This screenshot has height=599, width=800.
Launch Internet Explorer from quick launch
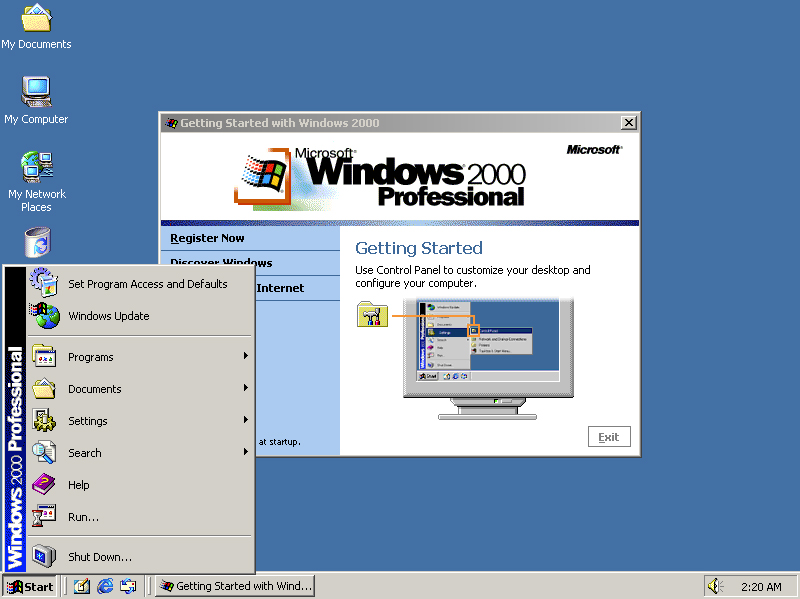[105, 586]
